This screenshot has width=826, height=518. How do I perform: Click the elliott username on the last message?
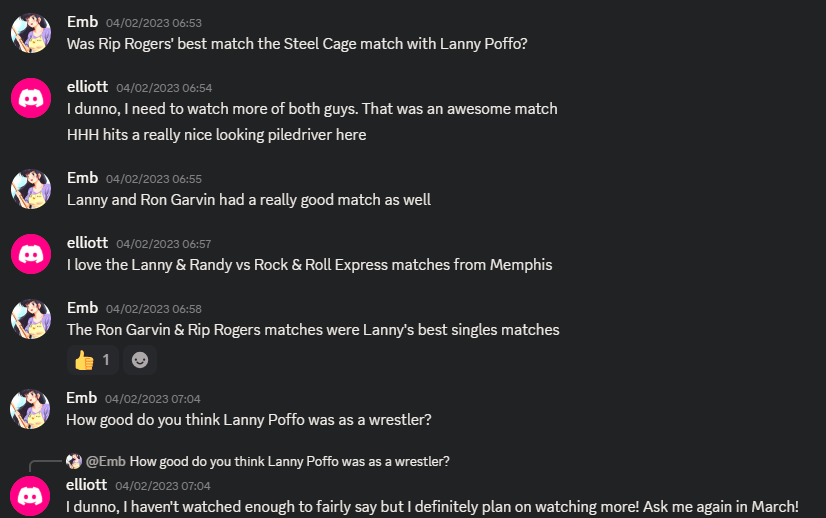click(x=87, y=484)
